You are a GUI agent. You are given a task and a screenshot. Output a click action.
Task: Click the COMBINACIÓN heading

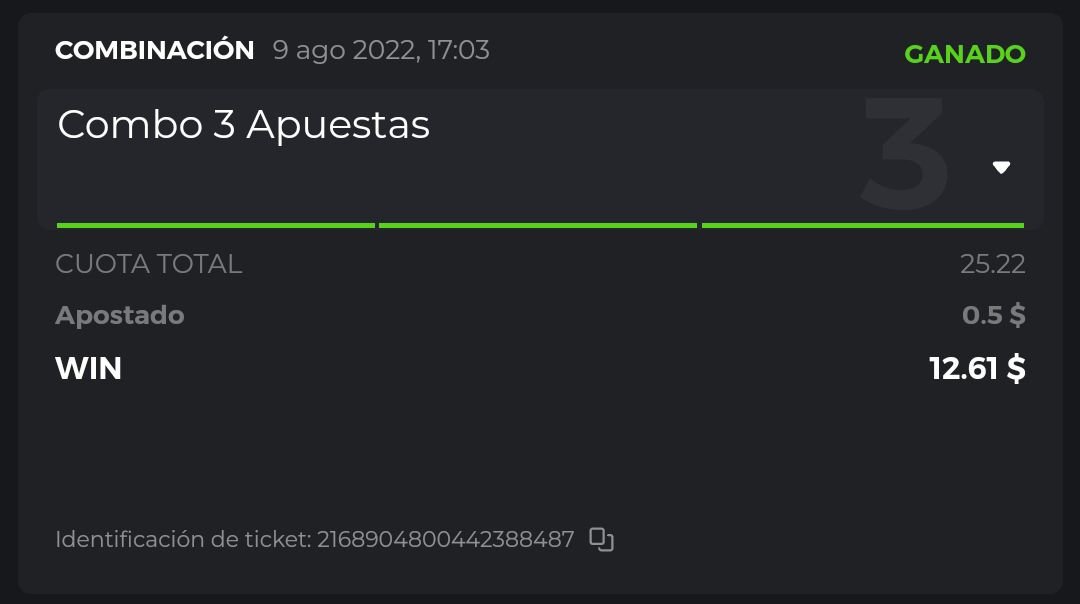(x=155, y=50)
